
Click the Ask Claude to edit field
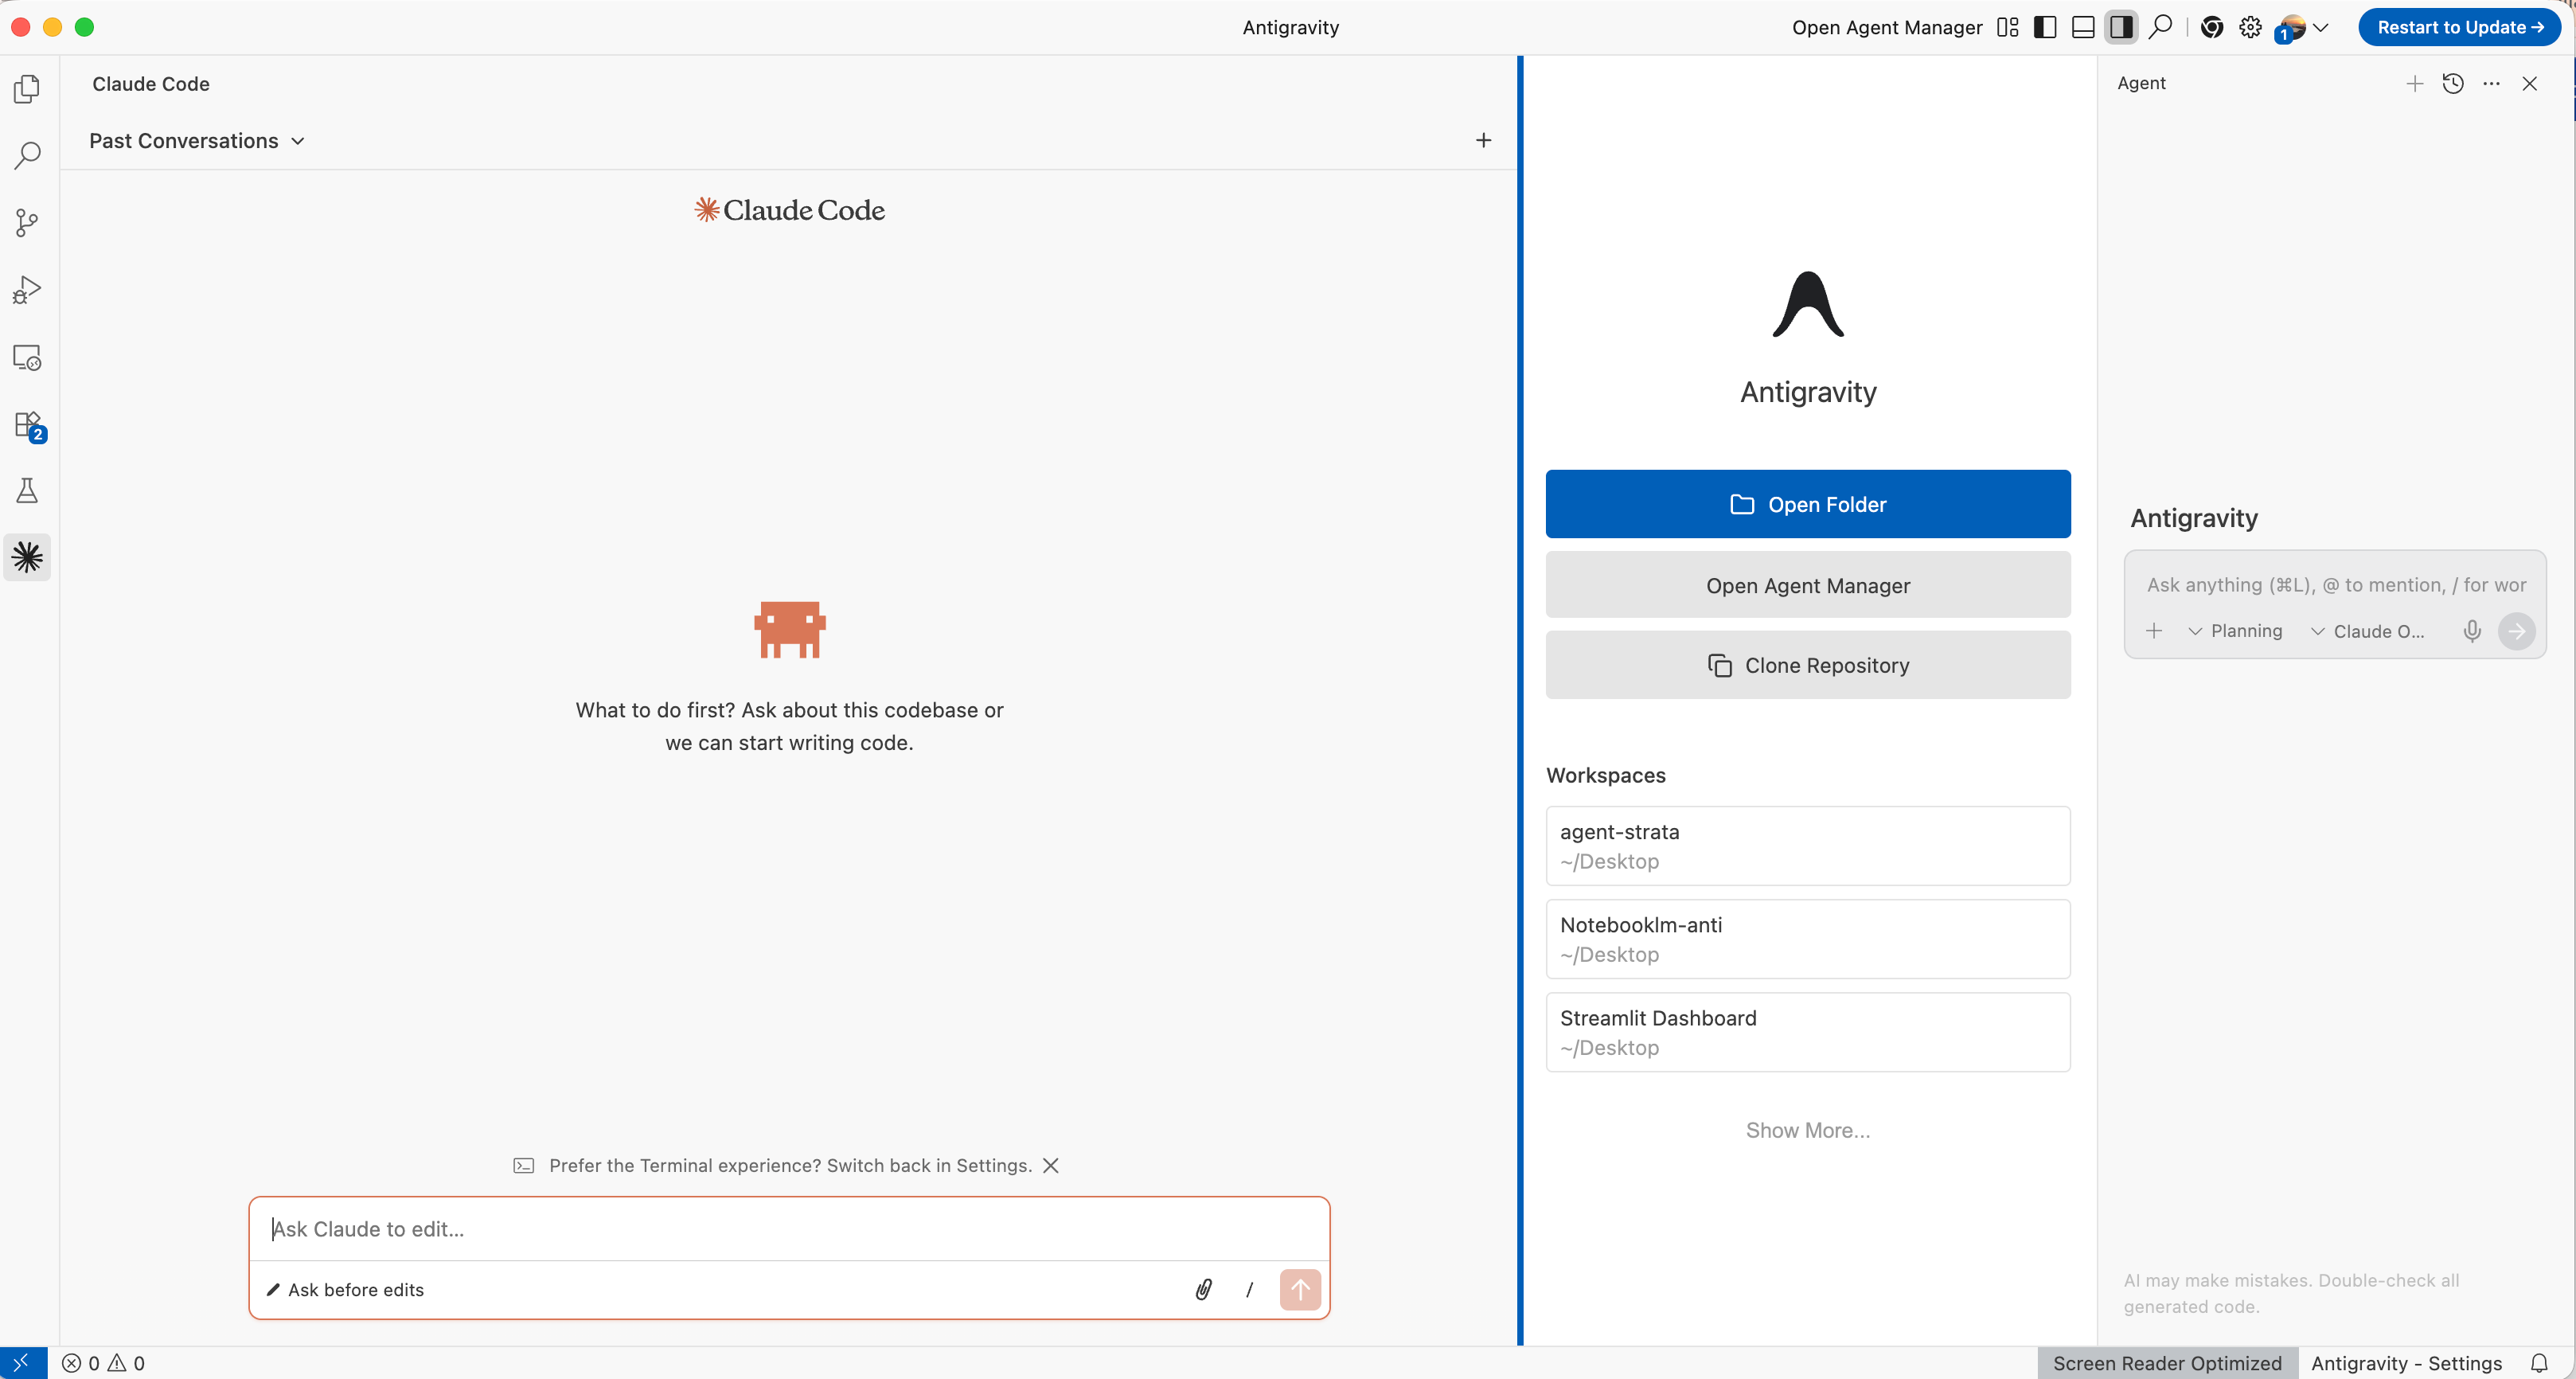788,1229
